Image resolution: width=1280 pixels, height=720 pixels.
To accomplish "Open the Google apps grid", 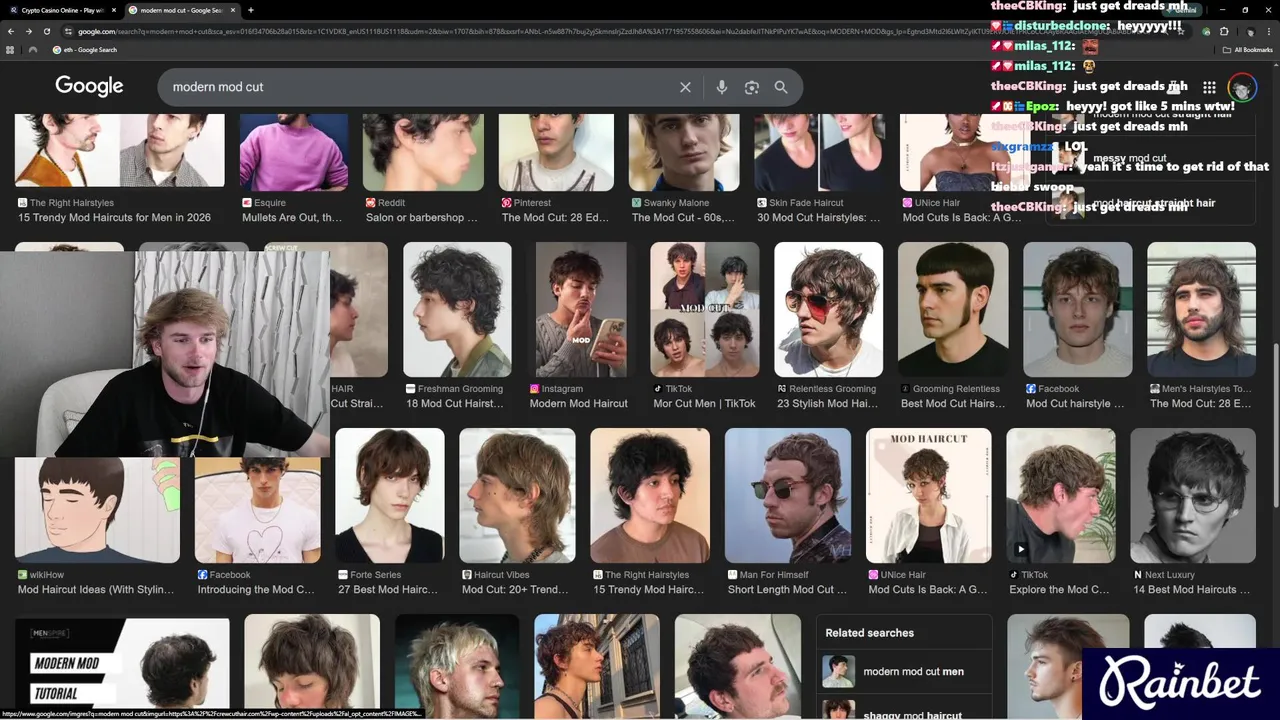I will coord(1209,87).
